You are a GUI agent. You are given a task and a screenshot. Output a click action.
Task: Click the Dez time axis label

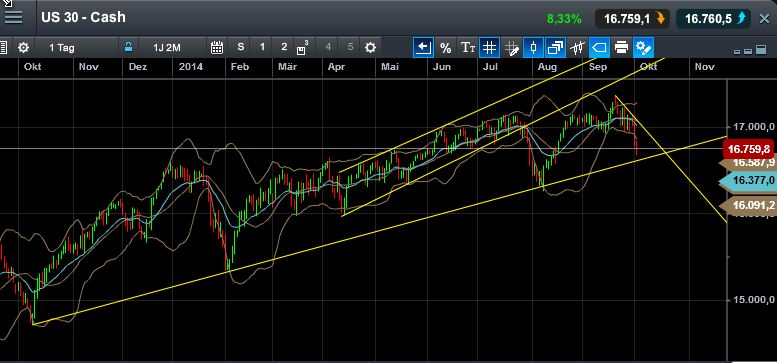point(138,67)
